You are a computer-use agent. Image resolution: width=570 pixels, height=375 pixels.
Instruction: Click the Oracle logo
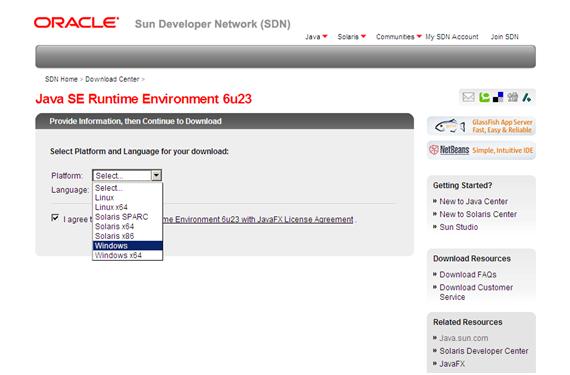coord(76,23)
